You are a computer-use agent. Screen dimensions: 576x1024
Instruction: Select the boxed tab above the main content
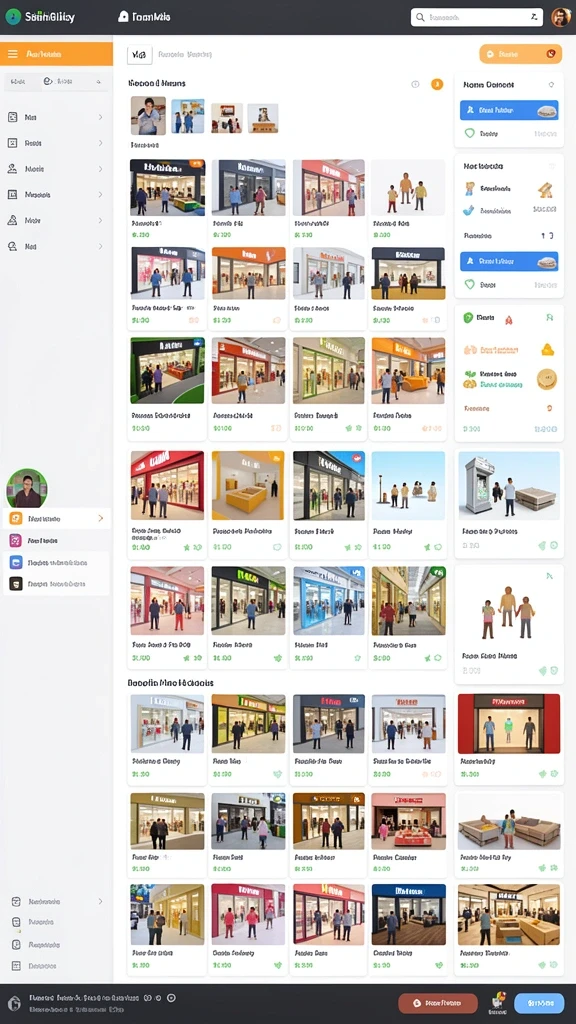pos(139,55)
